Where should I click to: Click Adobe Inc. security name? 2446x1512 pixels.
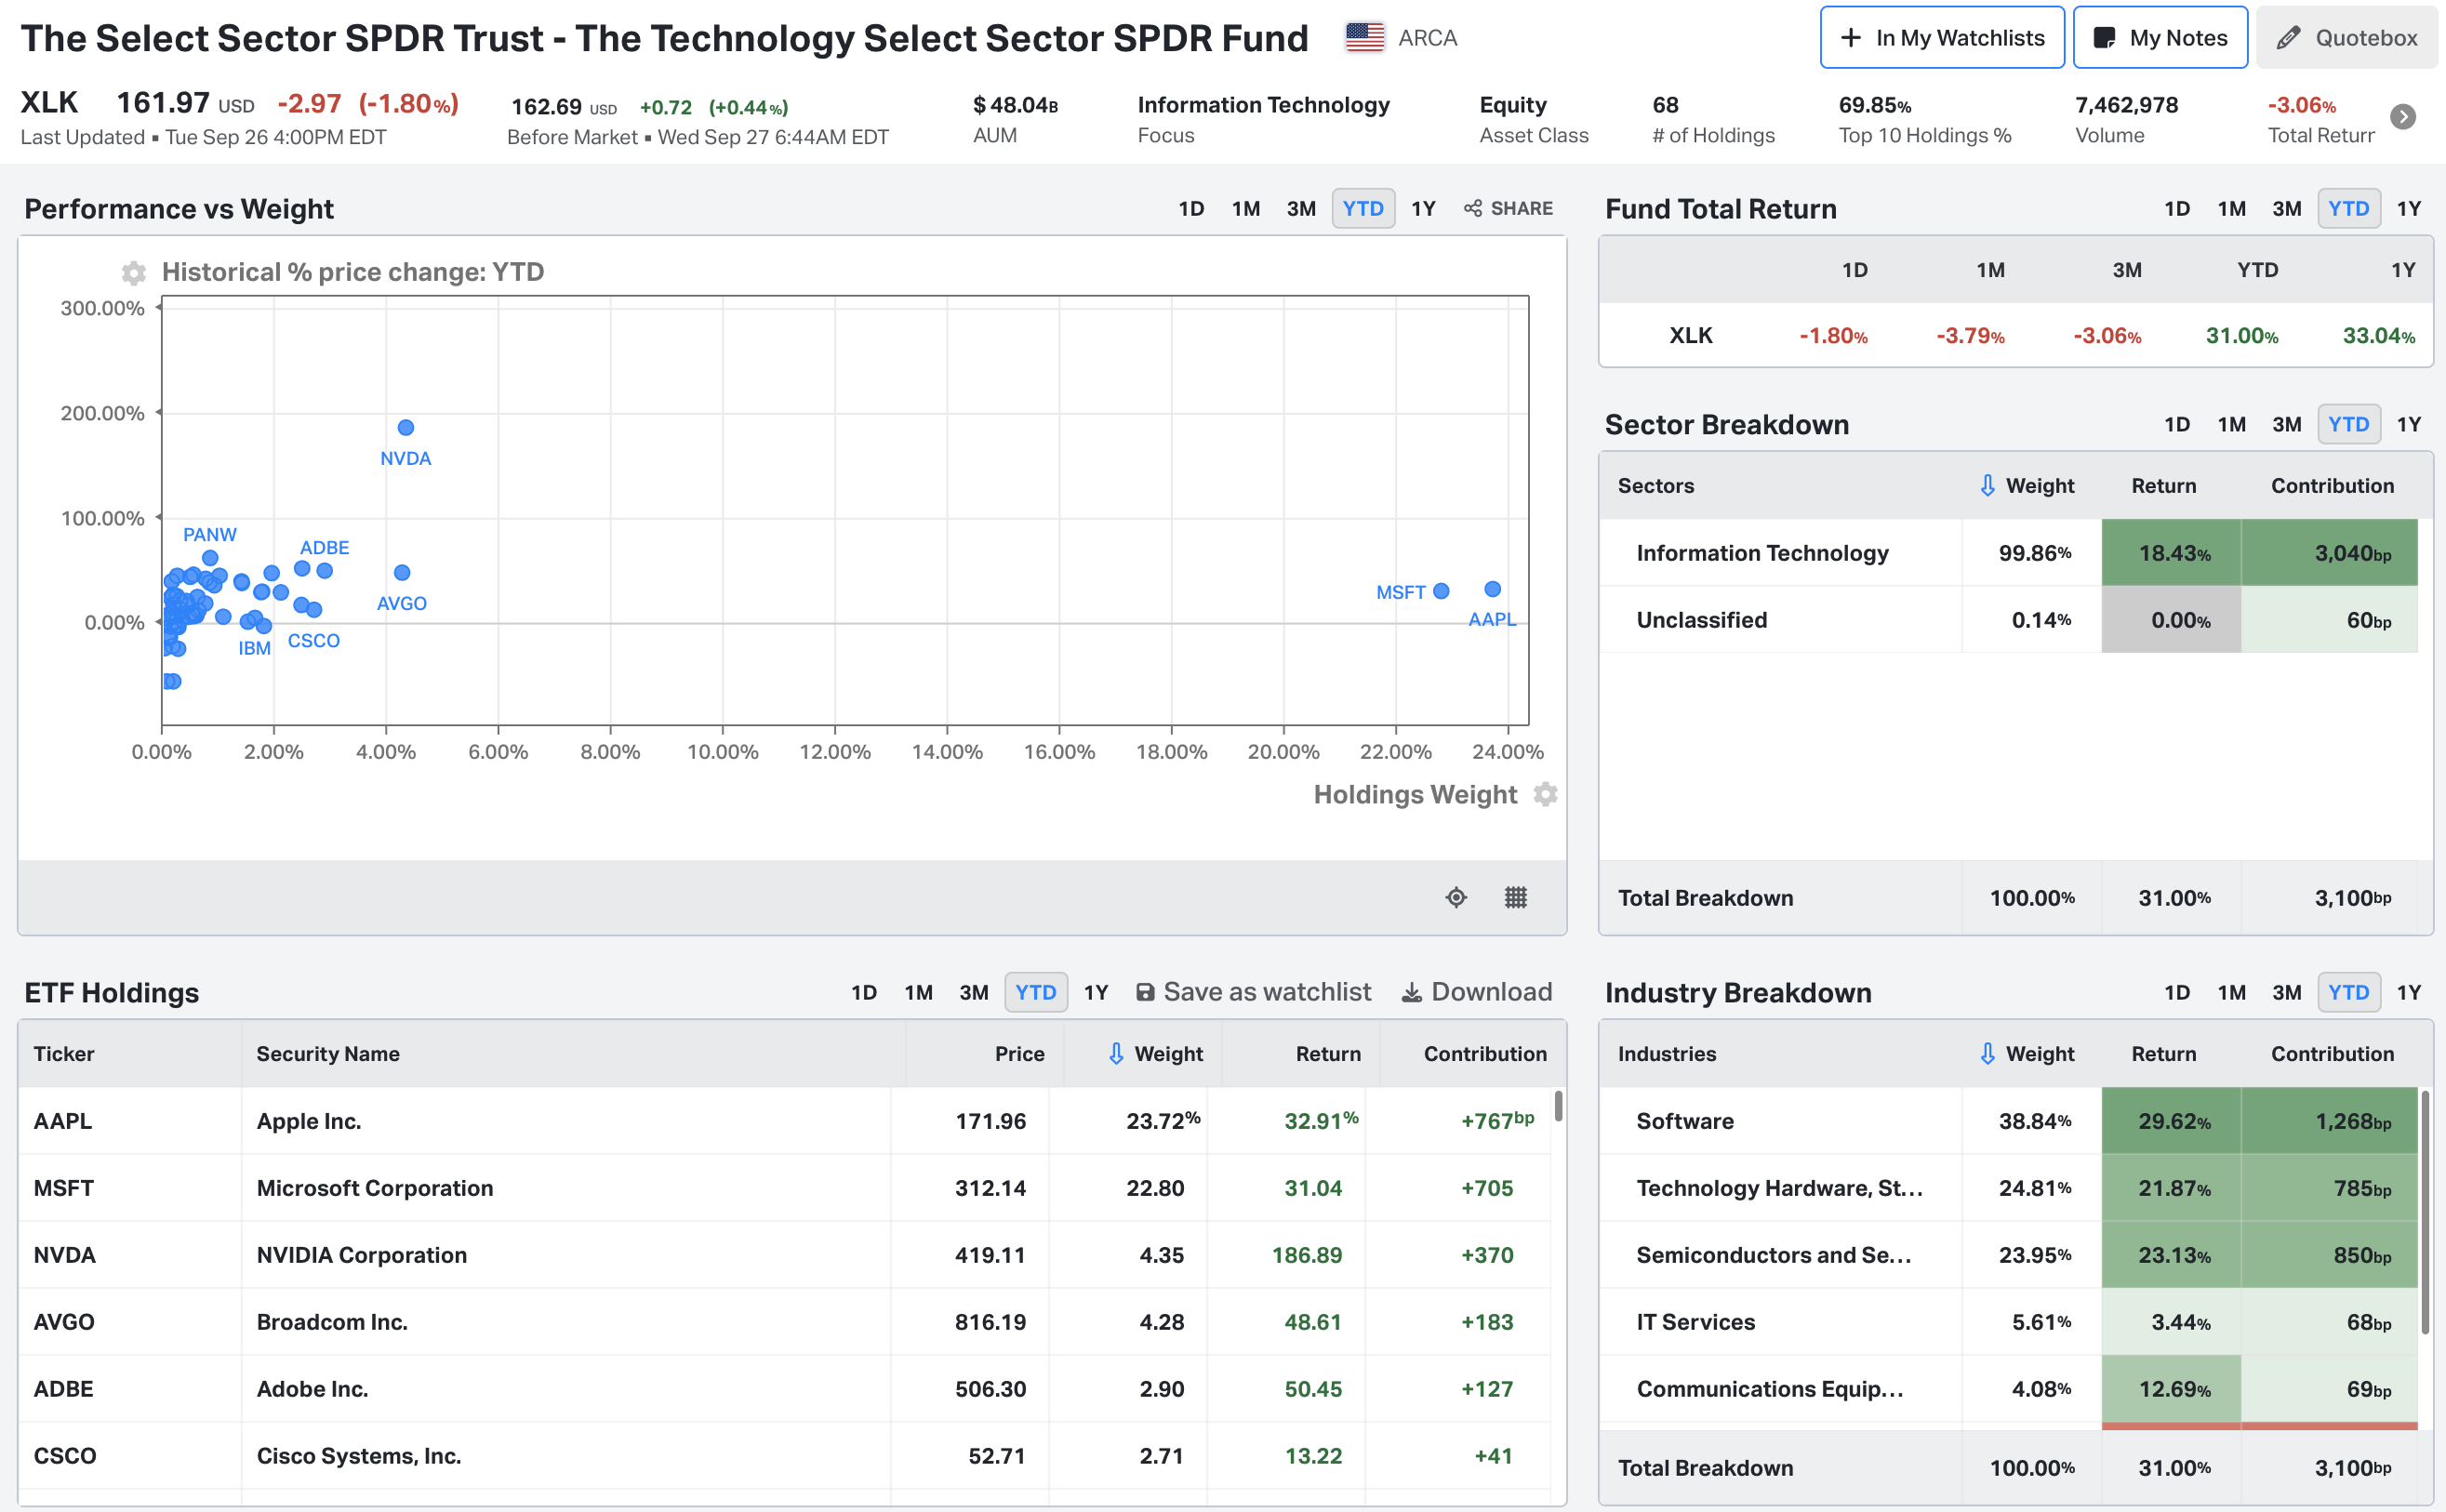(x=312, y=1389)
